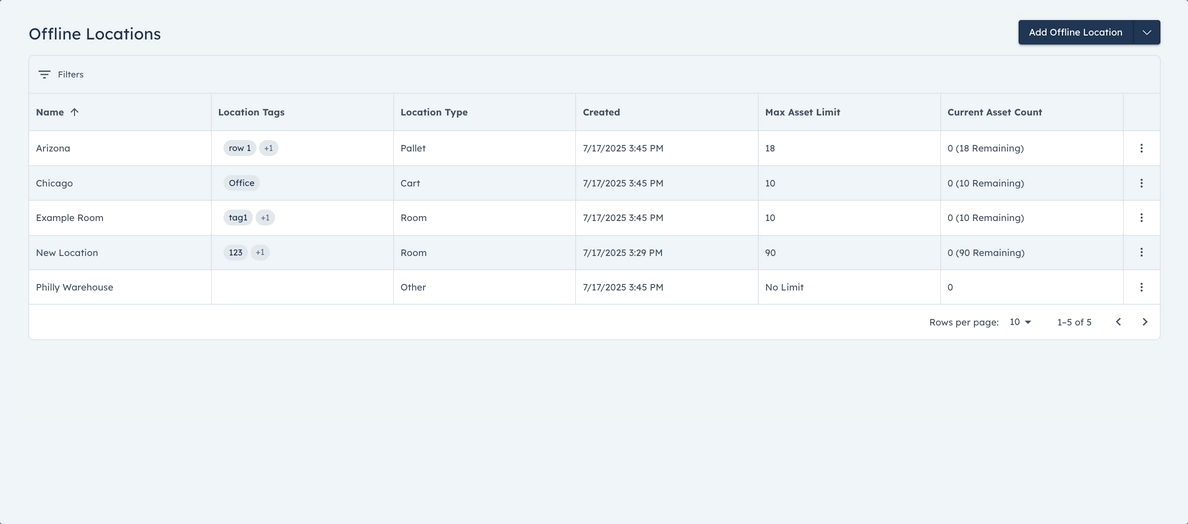The height and width of the screenshot is (524, 1188).
Task: Expand the +1 tags in Example Room row
Action: point(265,218)
